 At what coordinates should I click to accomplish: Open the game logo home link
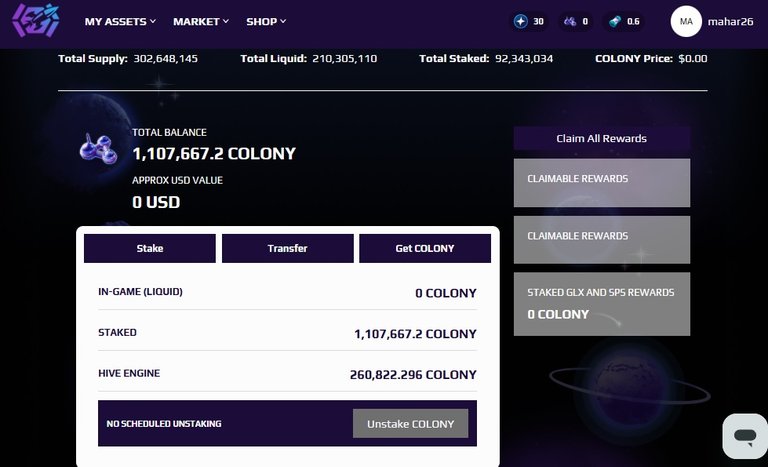(36, 21)
